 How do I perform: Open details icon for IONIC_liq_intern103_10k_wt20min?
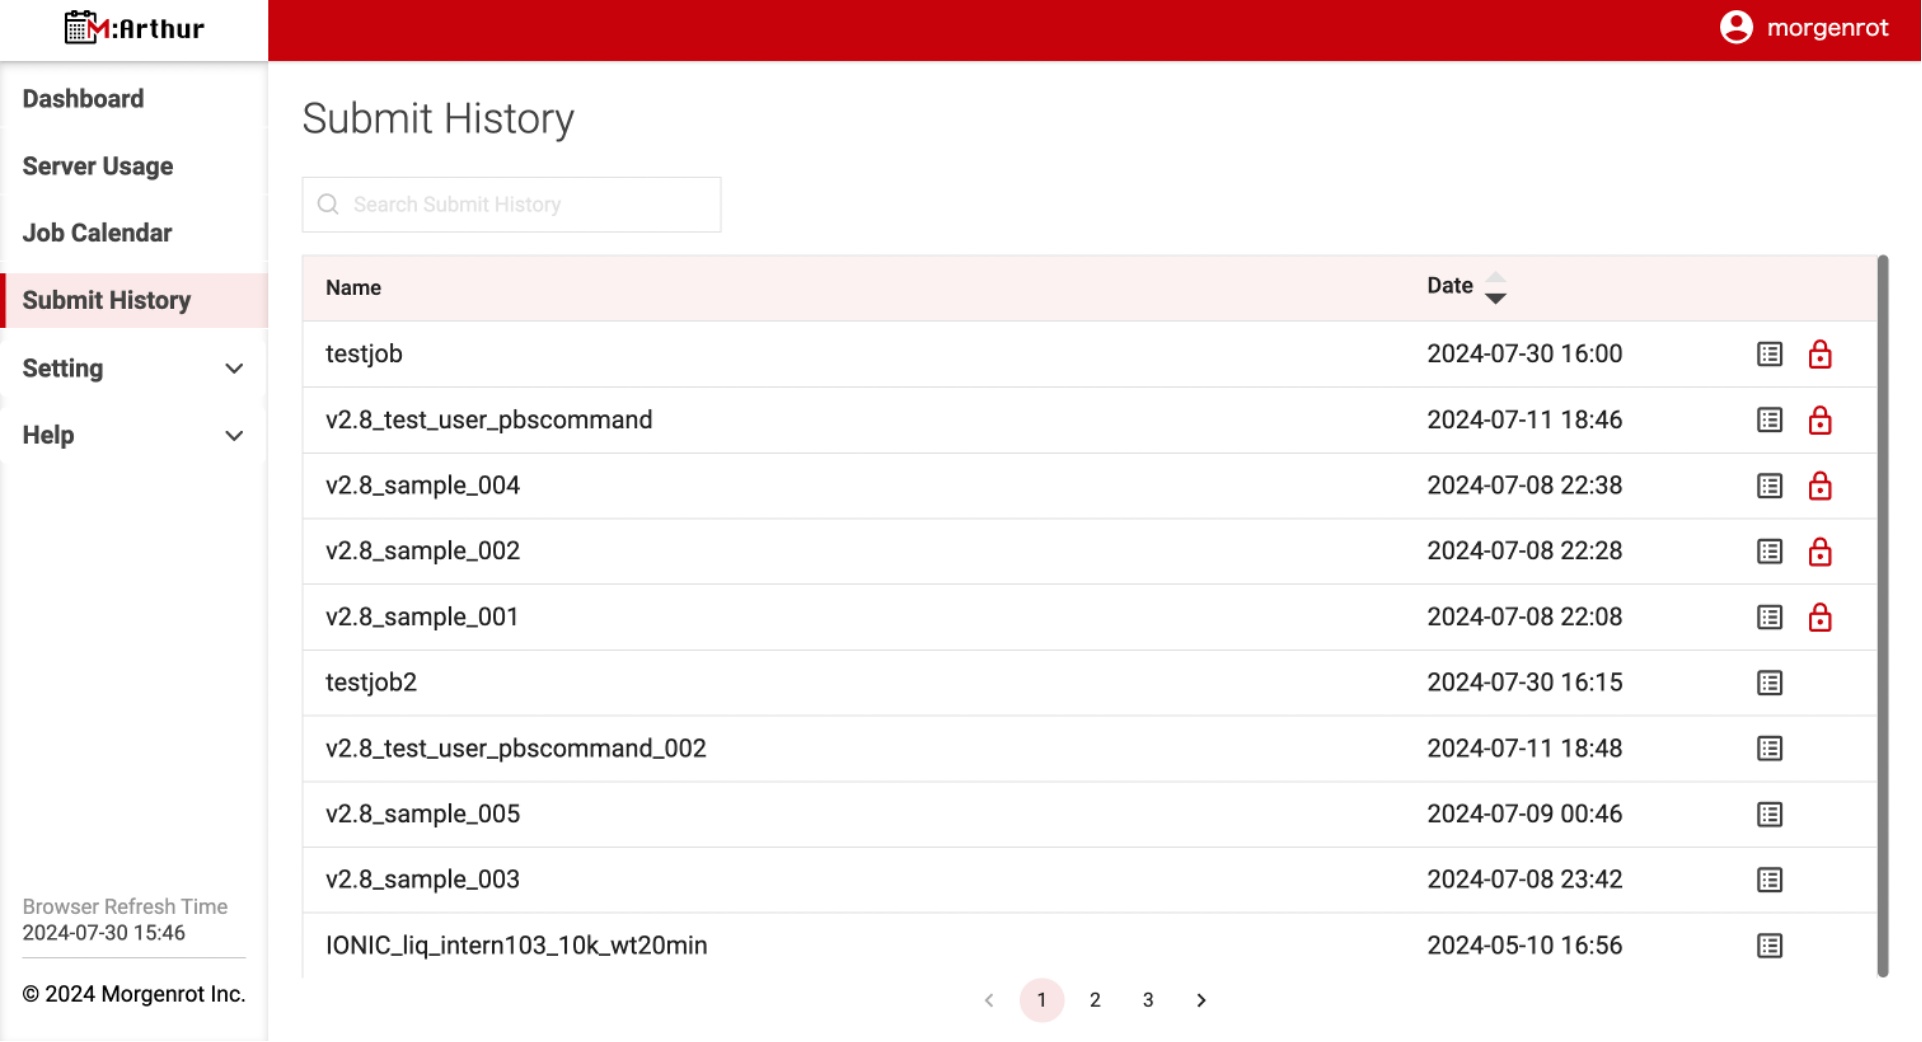(x=1769, y=946)
